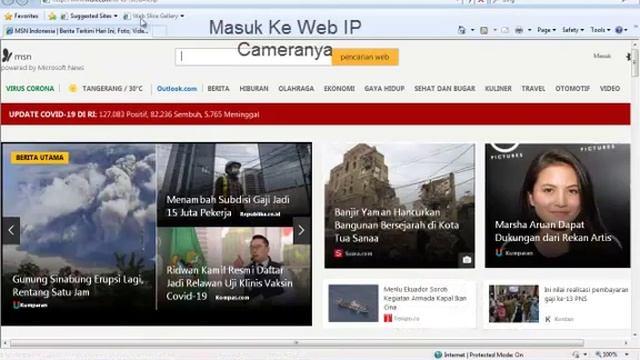Open the Page menu
This screenshot has height=360, width=640.
click(546, 30)
